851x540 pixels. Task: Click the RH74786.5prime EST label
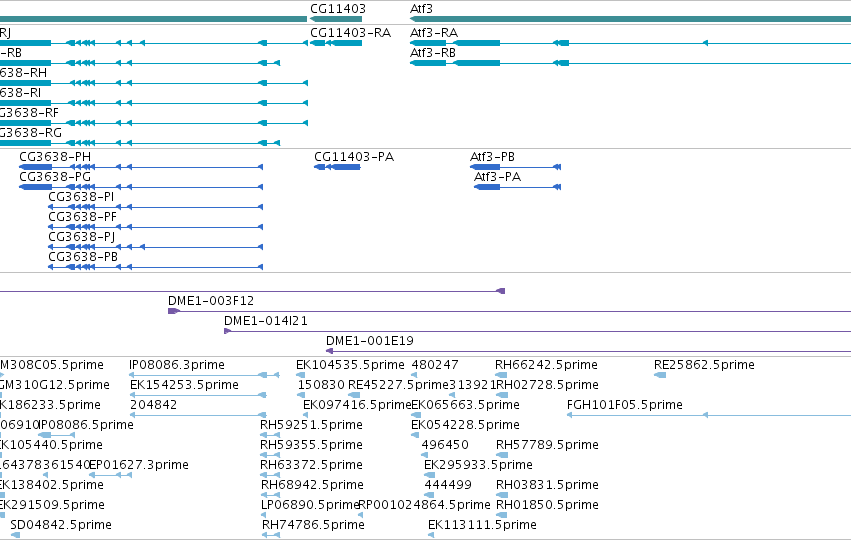point(313,525)
